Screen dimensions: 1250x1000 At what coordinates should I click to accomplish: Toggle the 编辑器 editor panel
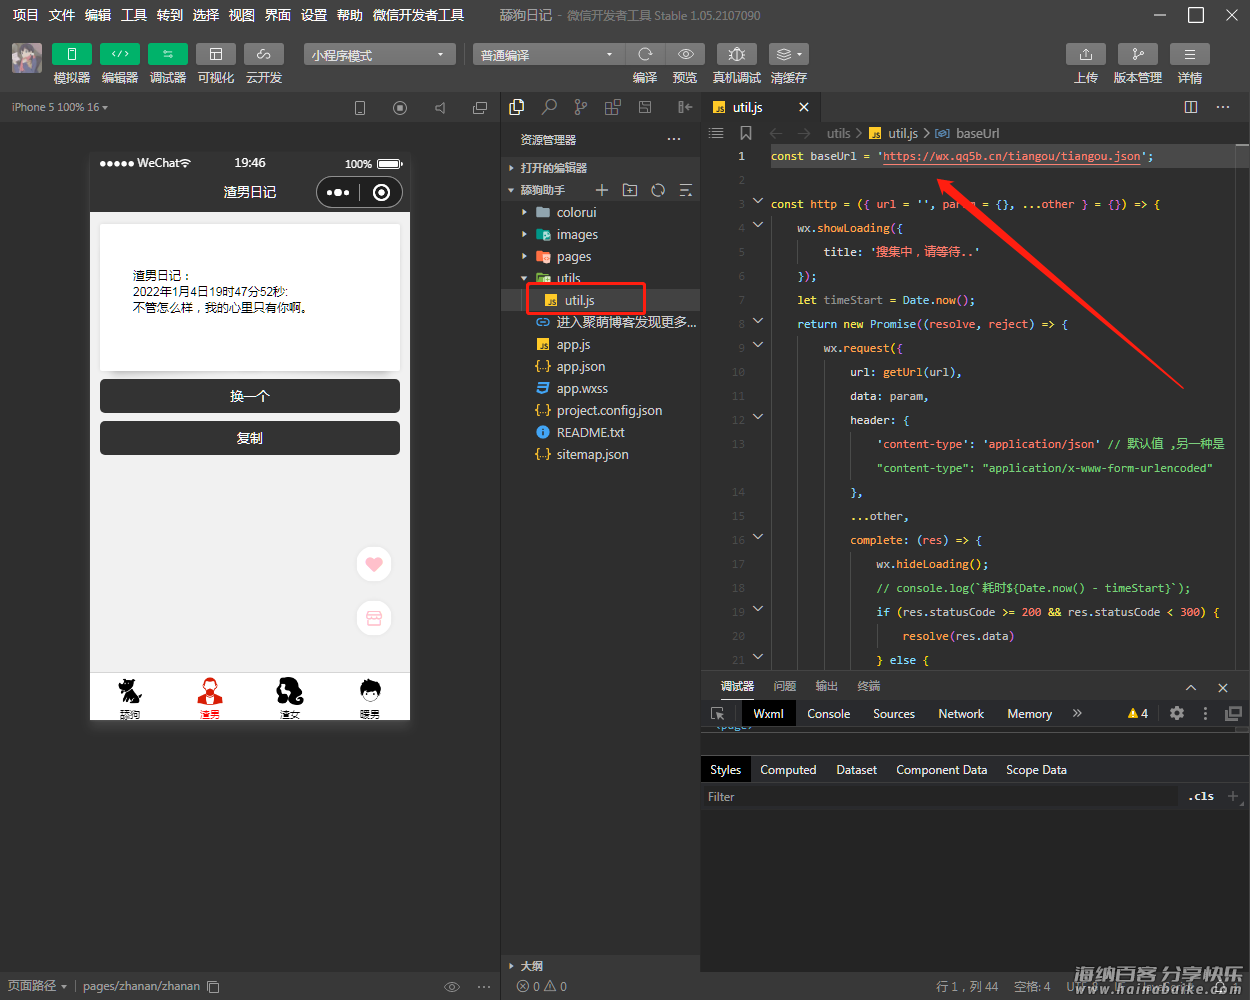pos(120,54)
